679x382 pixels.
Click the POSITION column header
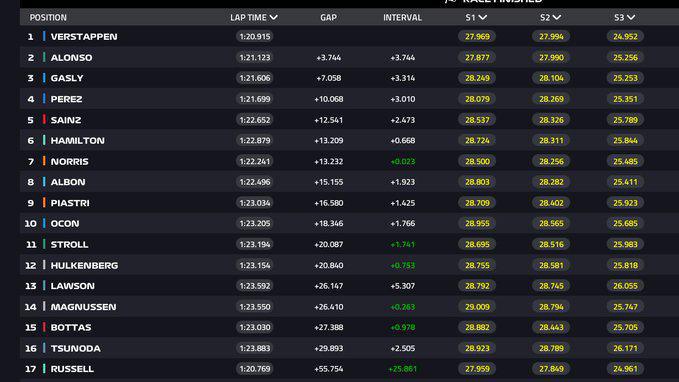click(x=48, y=18)
